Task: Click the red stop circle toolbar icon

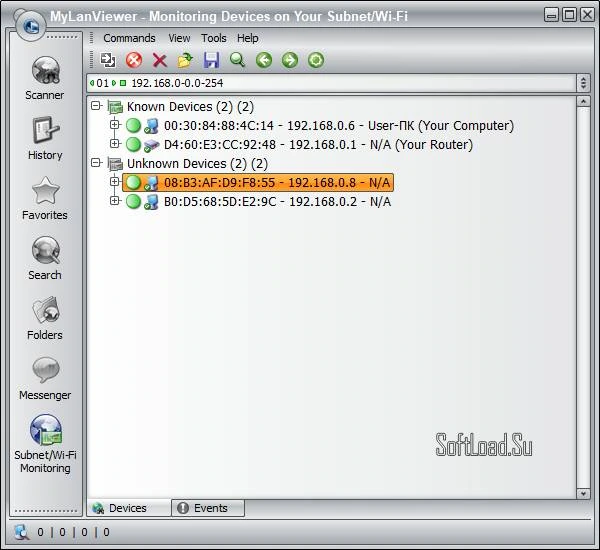Action: tap(134, 60)
